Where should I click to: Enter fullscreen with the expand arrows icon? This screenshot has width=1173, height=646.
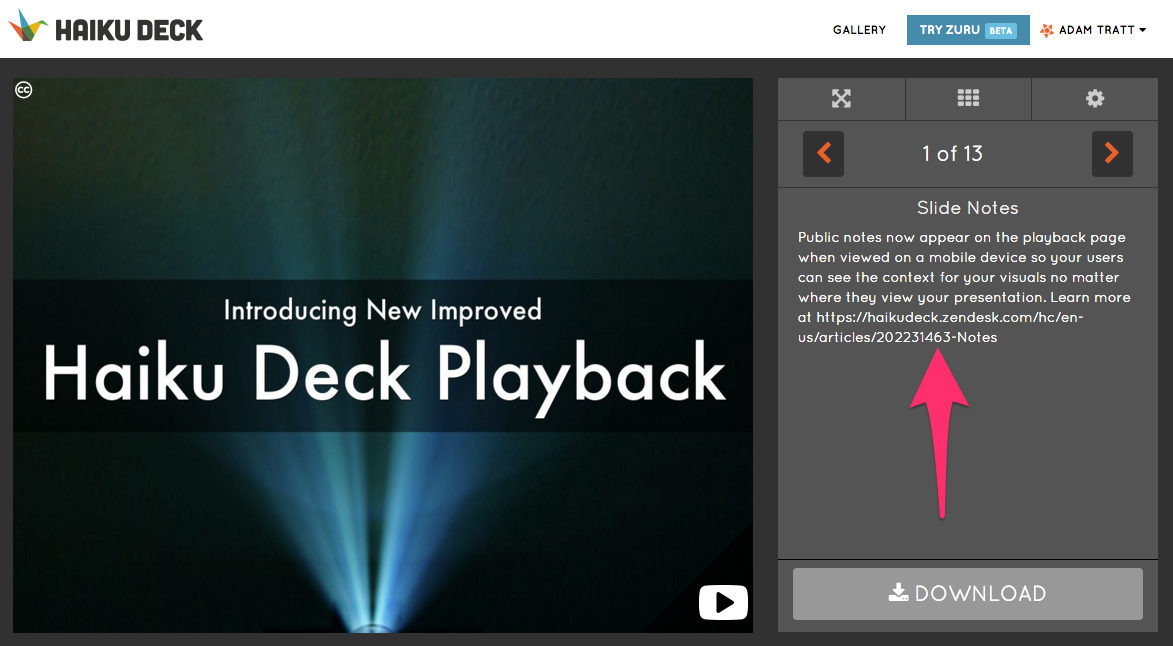[x=841, y=98]
